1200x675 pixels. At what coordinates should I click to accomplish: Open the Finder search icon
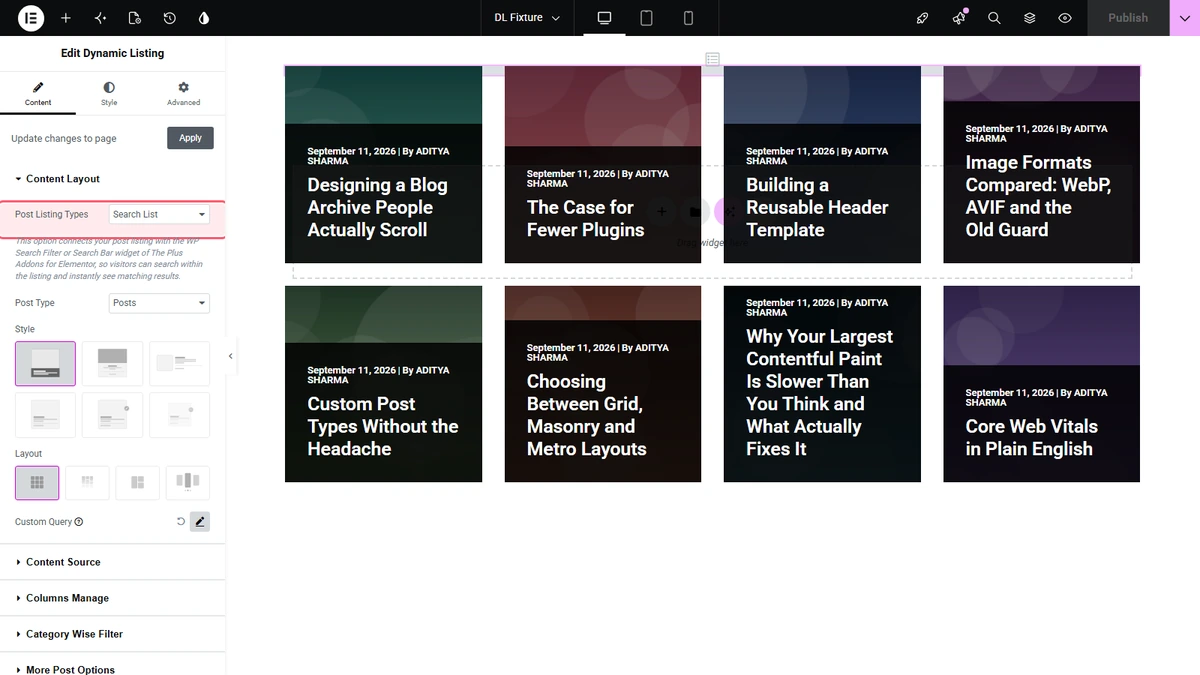pos(994,18)
